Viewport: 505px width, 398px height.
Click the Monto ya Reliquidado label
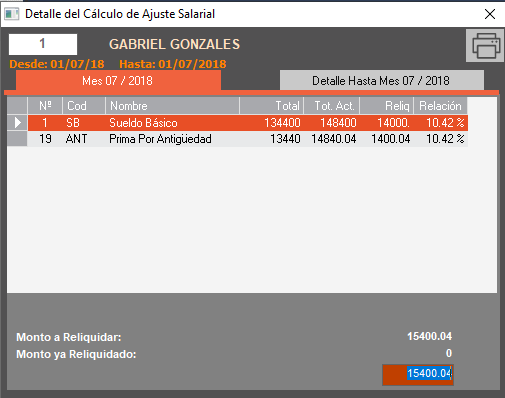pos(76,354)
